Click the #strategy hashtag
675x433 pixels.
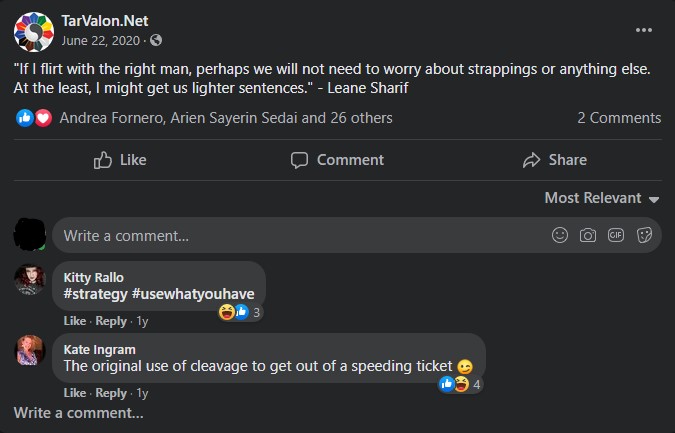[95, 294]
